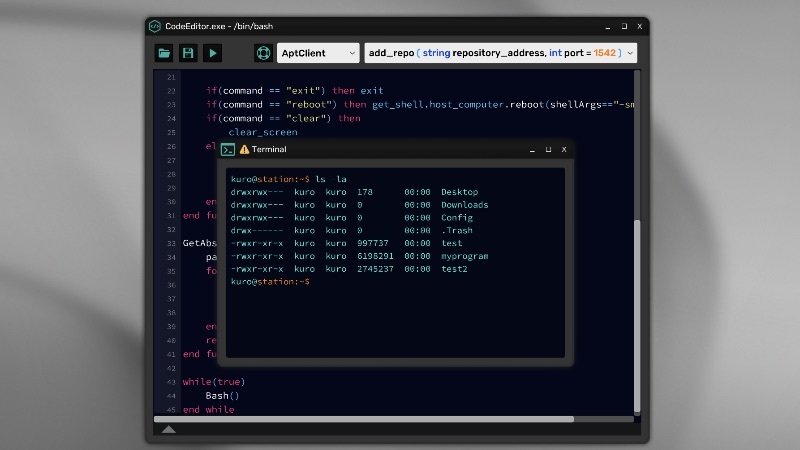Click the editor vertical scrollbar thumb
The image size is (800, 450).
pyautogui.click(x=637, y=316)
